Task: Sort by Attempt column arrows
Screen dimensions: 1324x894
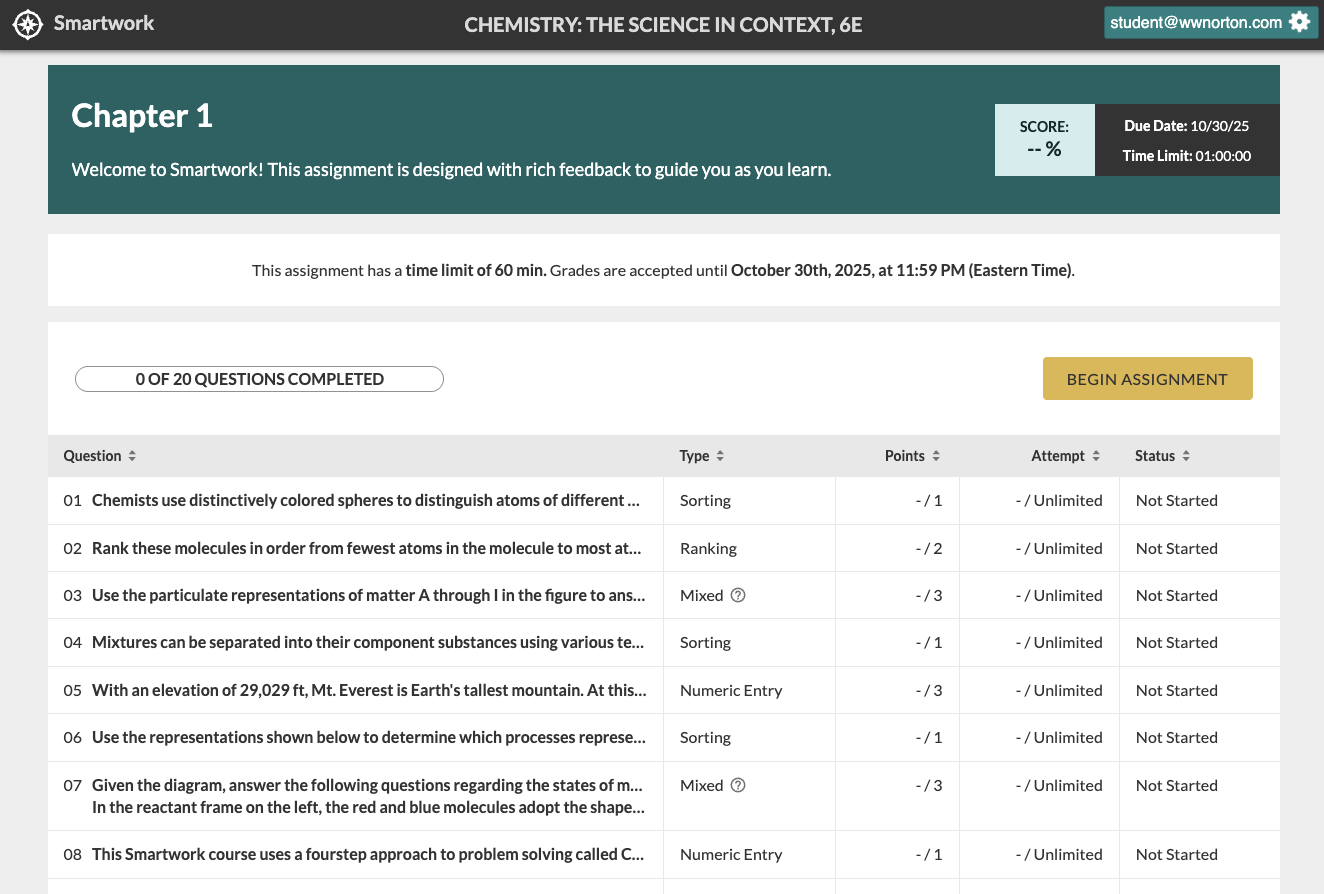Action: coord(1096,456)
